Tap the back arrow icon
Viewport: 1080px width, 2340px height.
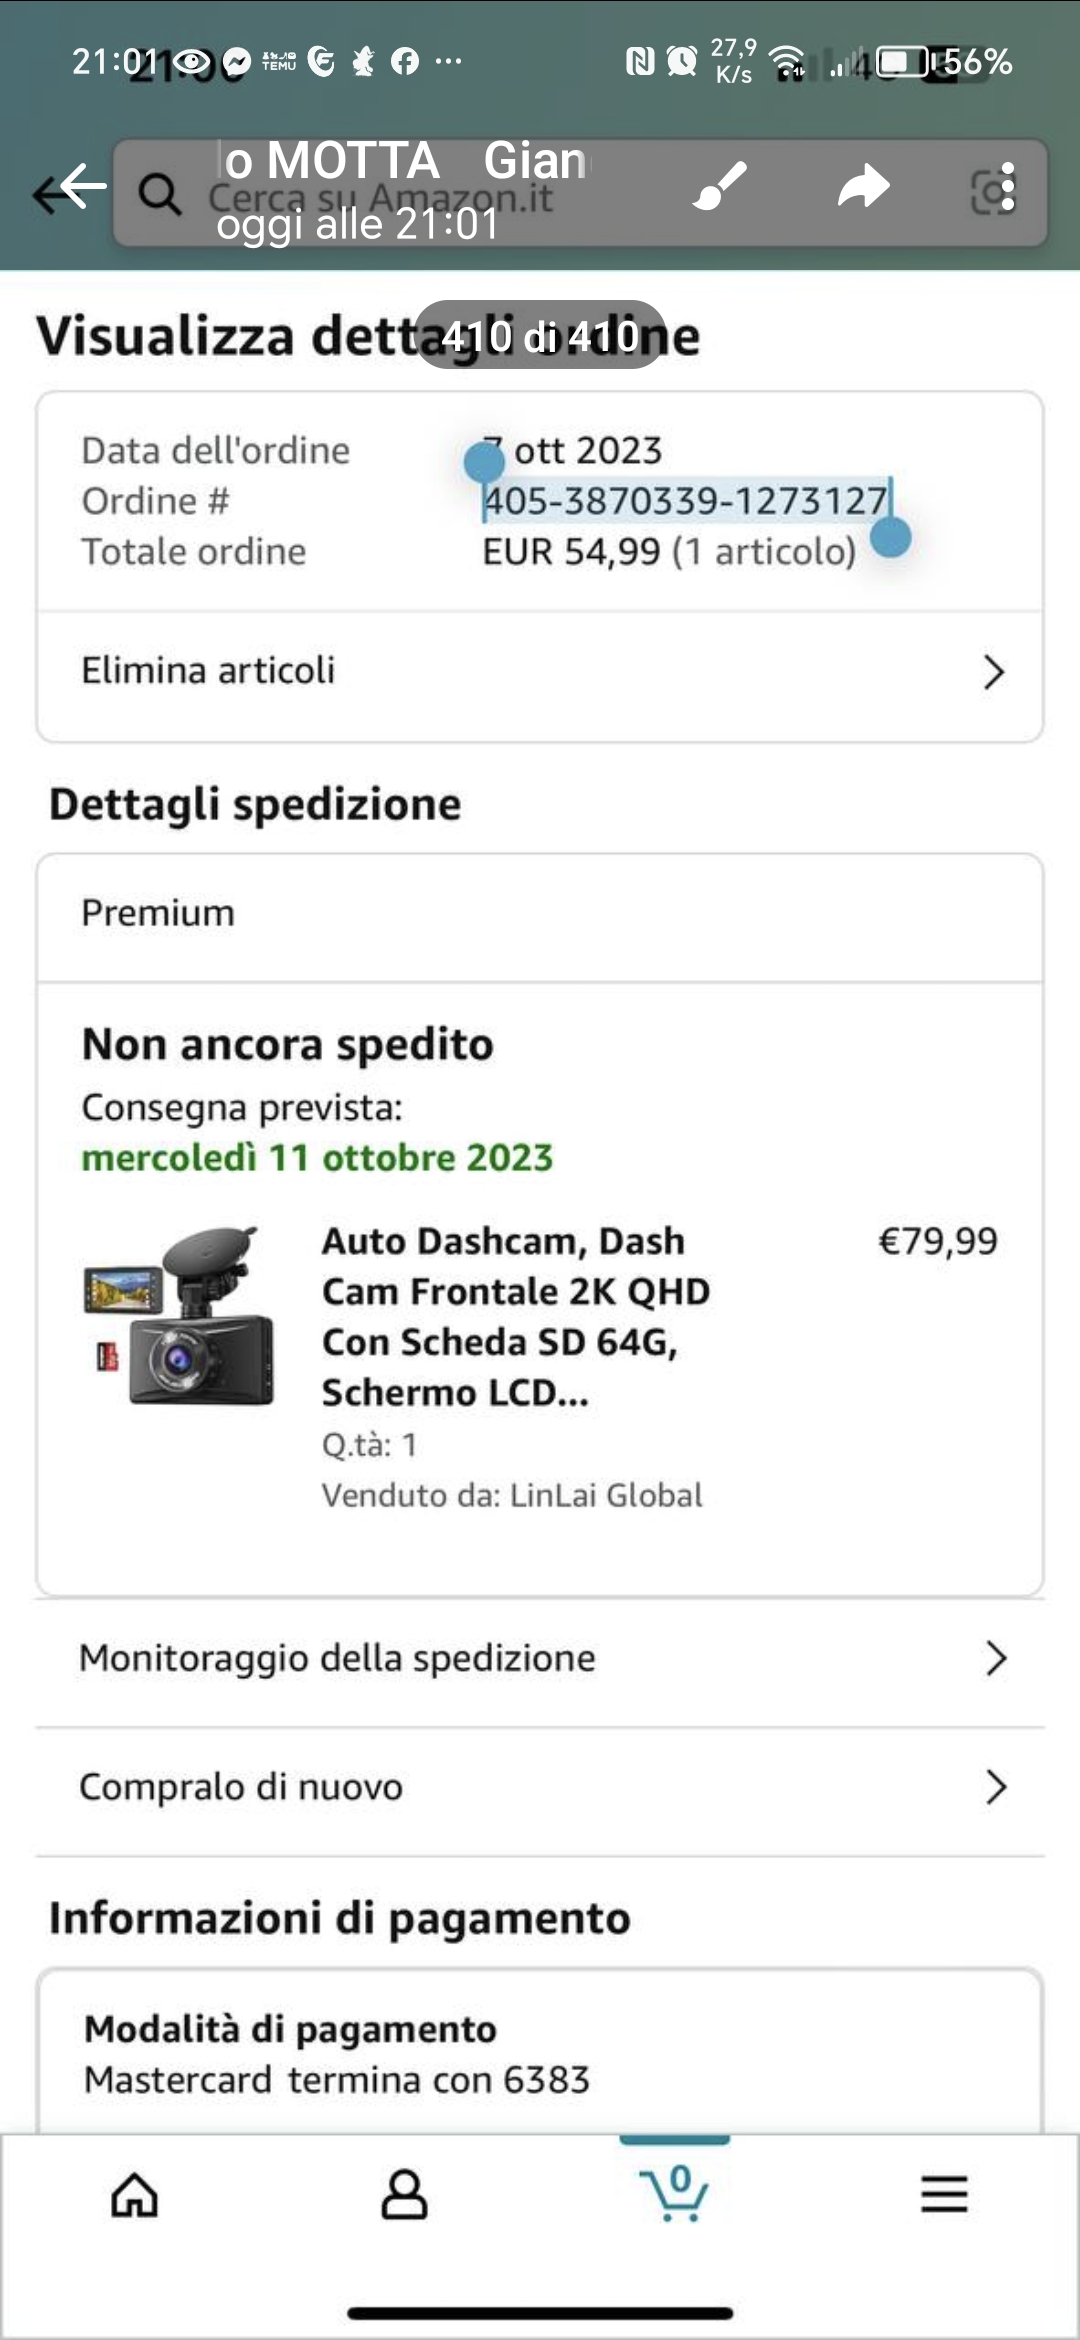click(x=70, y=188)
